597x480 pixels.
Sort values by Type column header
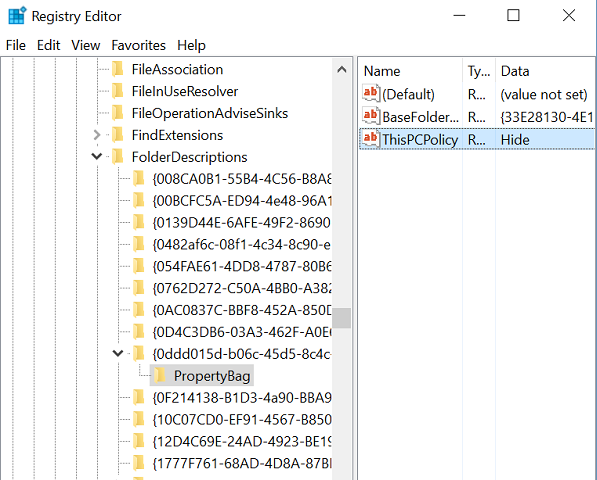click(479, 71)
